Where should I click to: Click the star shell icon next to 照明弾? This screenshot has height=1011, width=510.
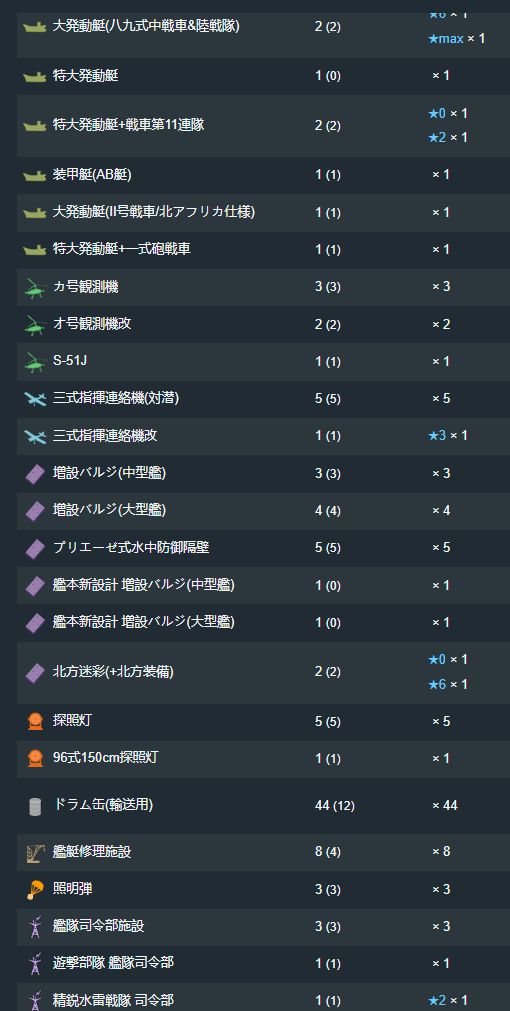(x=35, y=890)
